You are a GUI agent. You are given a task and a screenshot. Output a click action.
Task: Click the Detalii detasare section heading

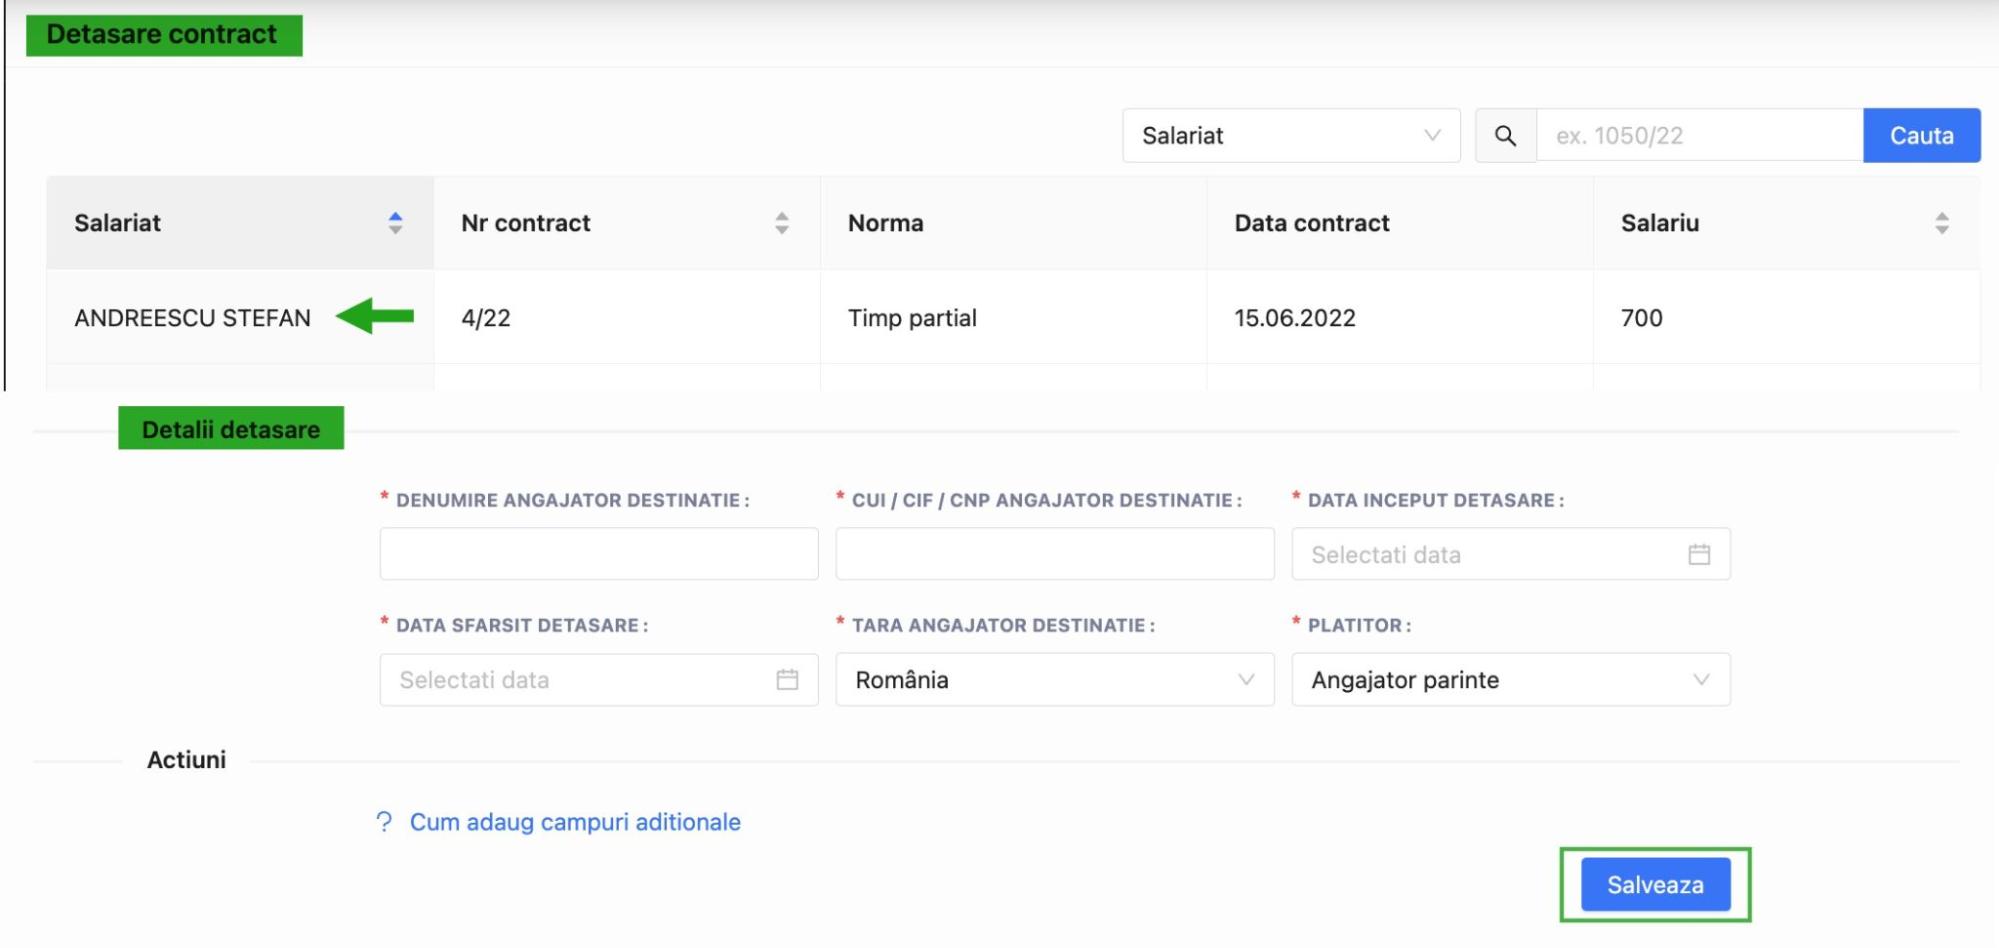click(x=231, y=429)
